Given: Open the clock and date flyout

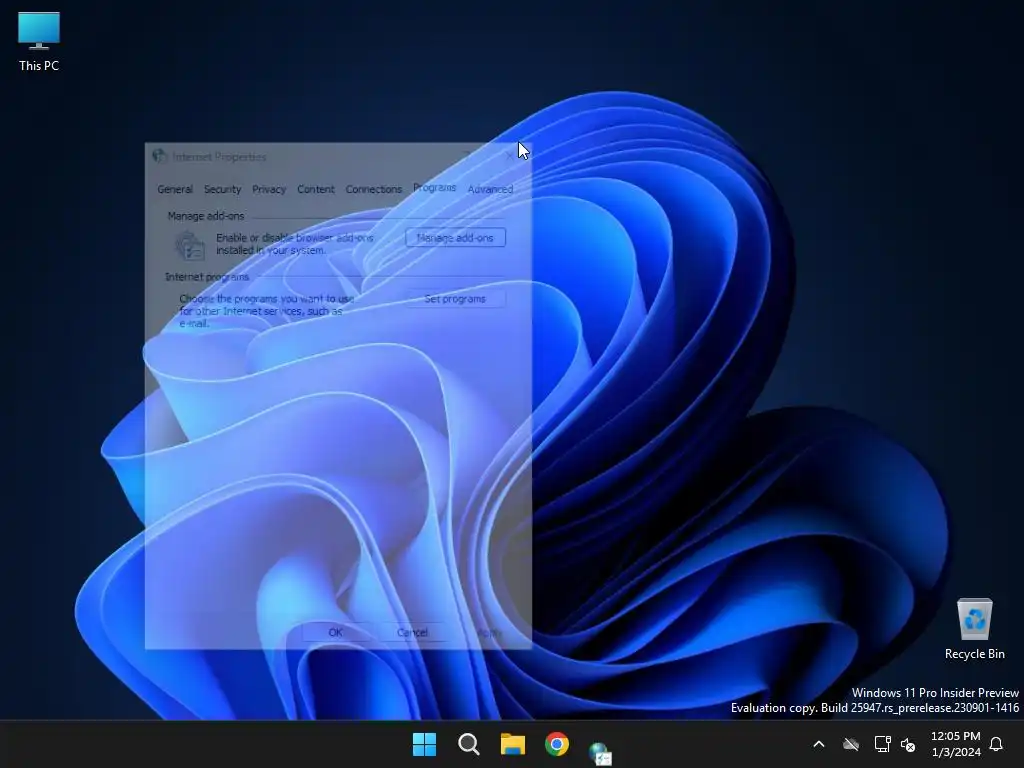Looking at the screenshot, I should (x=955, y=744).
